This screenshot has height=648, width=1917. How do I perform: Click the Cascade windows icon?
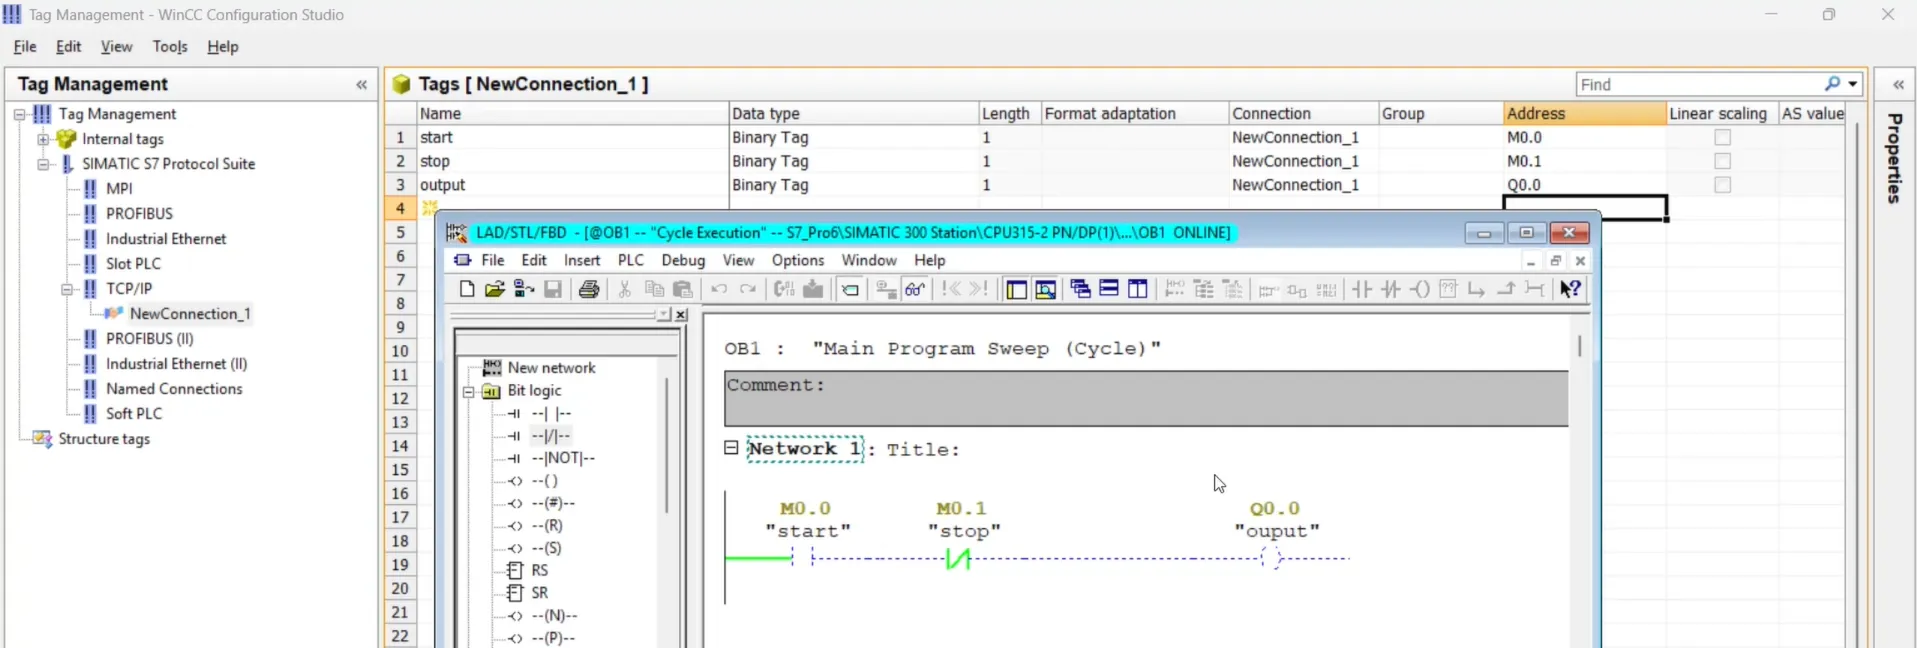point(1080,289)
